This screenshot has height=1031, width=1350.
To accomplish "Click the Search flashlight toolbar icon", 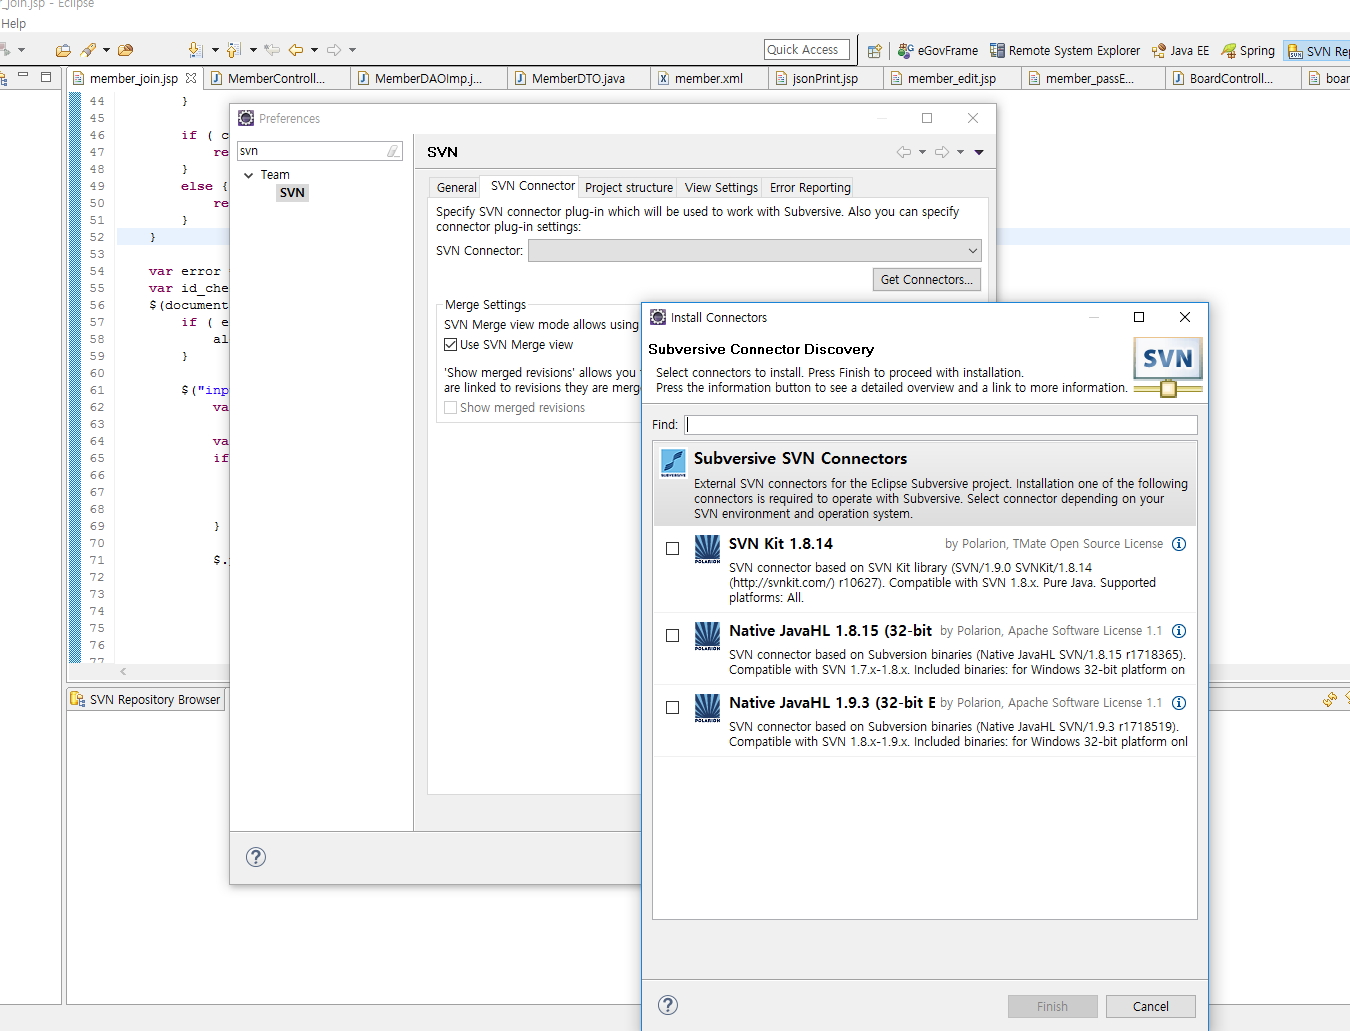I will click(88, 50).
